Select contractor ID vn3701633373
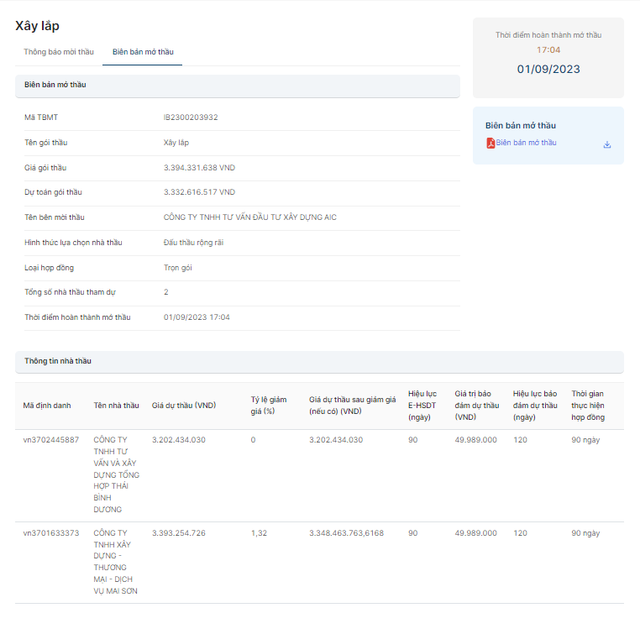Screen dimensions: 640x644 pyautogui.click(x=51, y=533)
